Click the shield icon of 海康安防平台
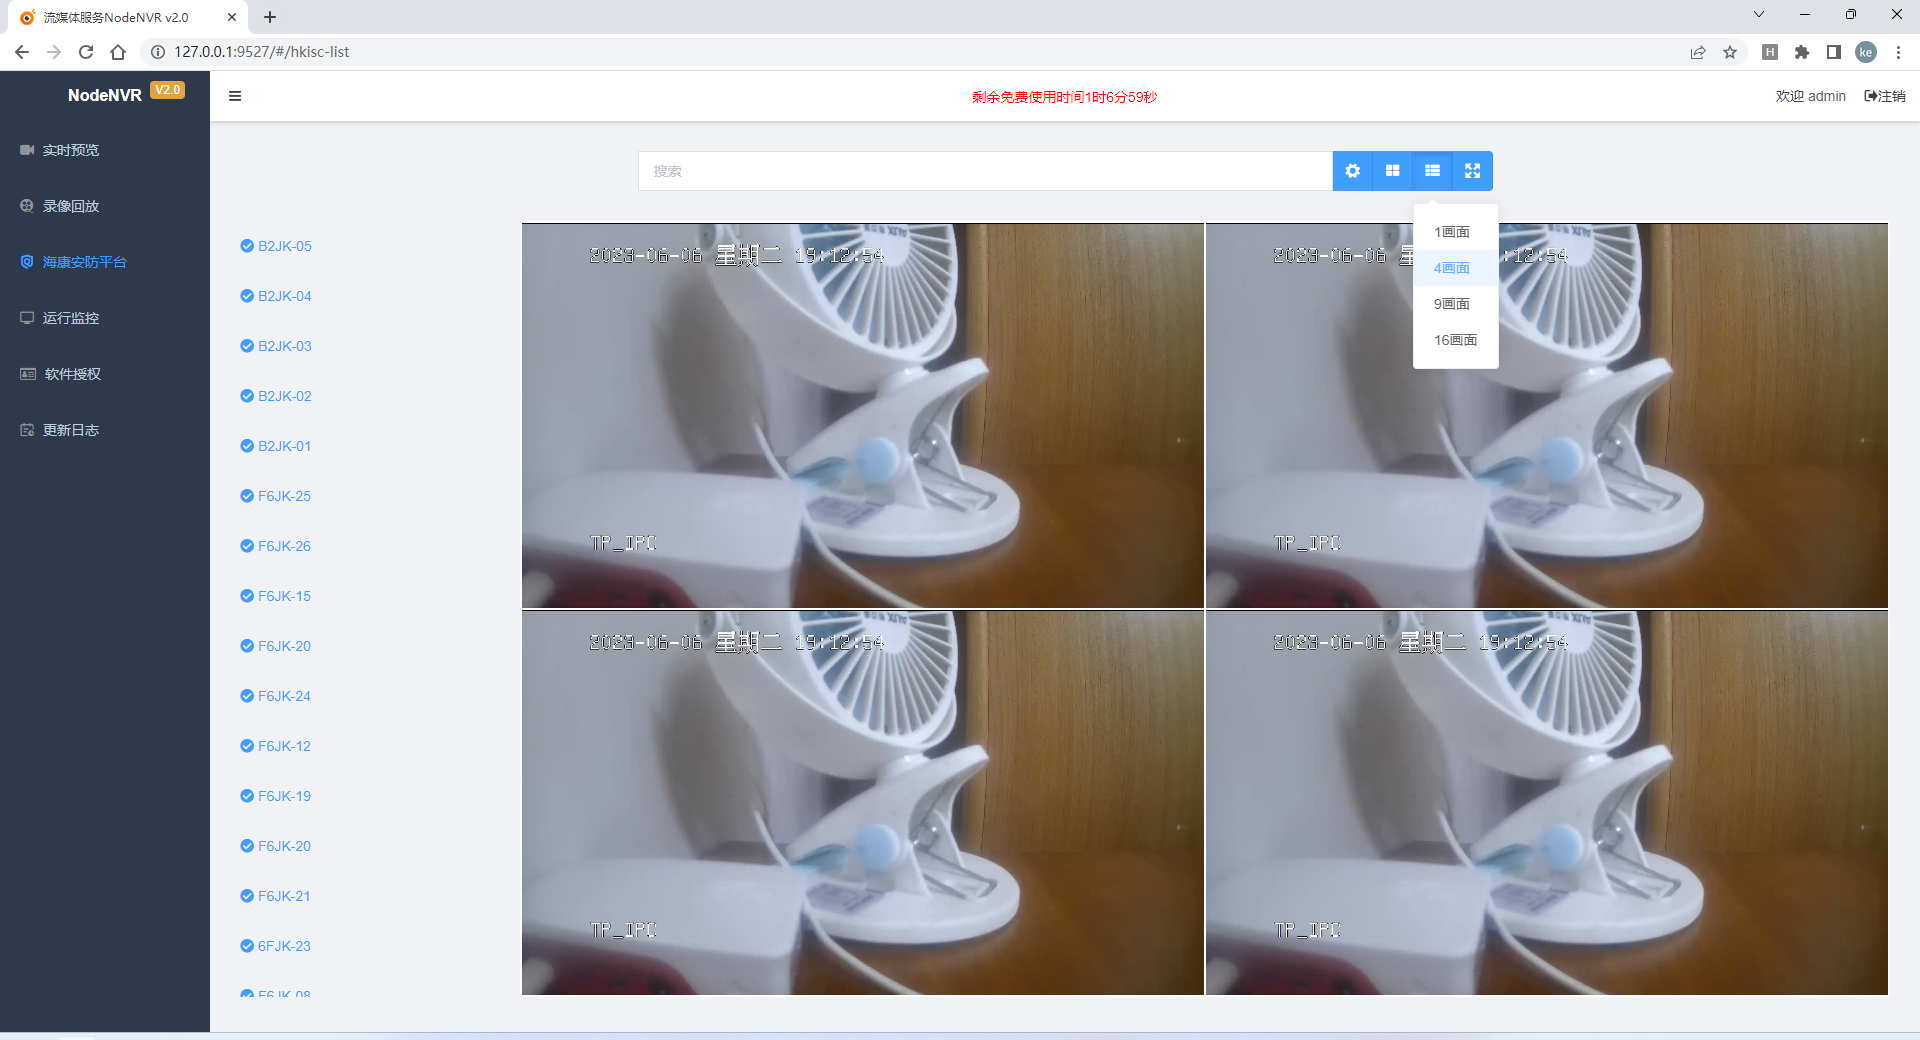The height and width of the screenshot is (1040, 1920). pos(27,262)
